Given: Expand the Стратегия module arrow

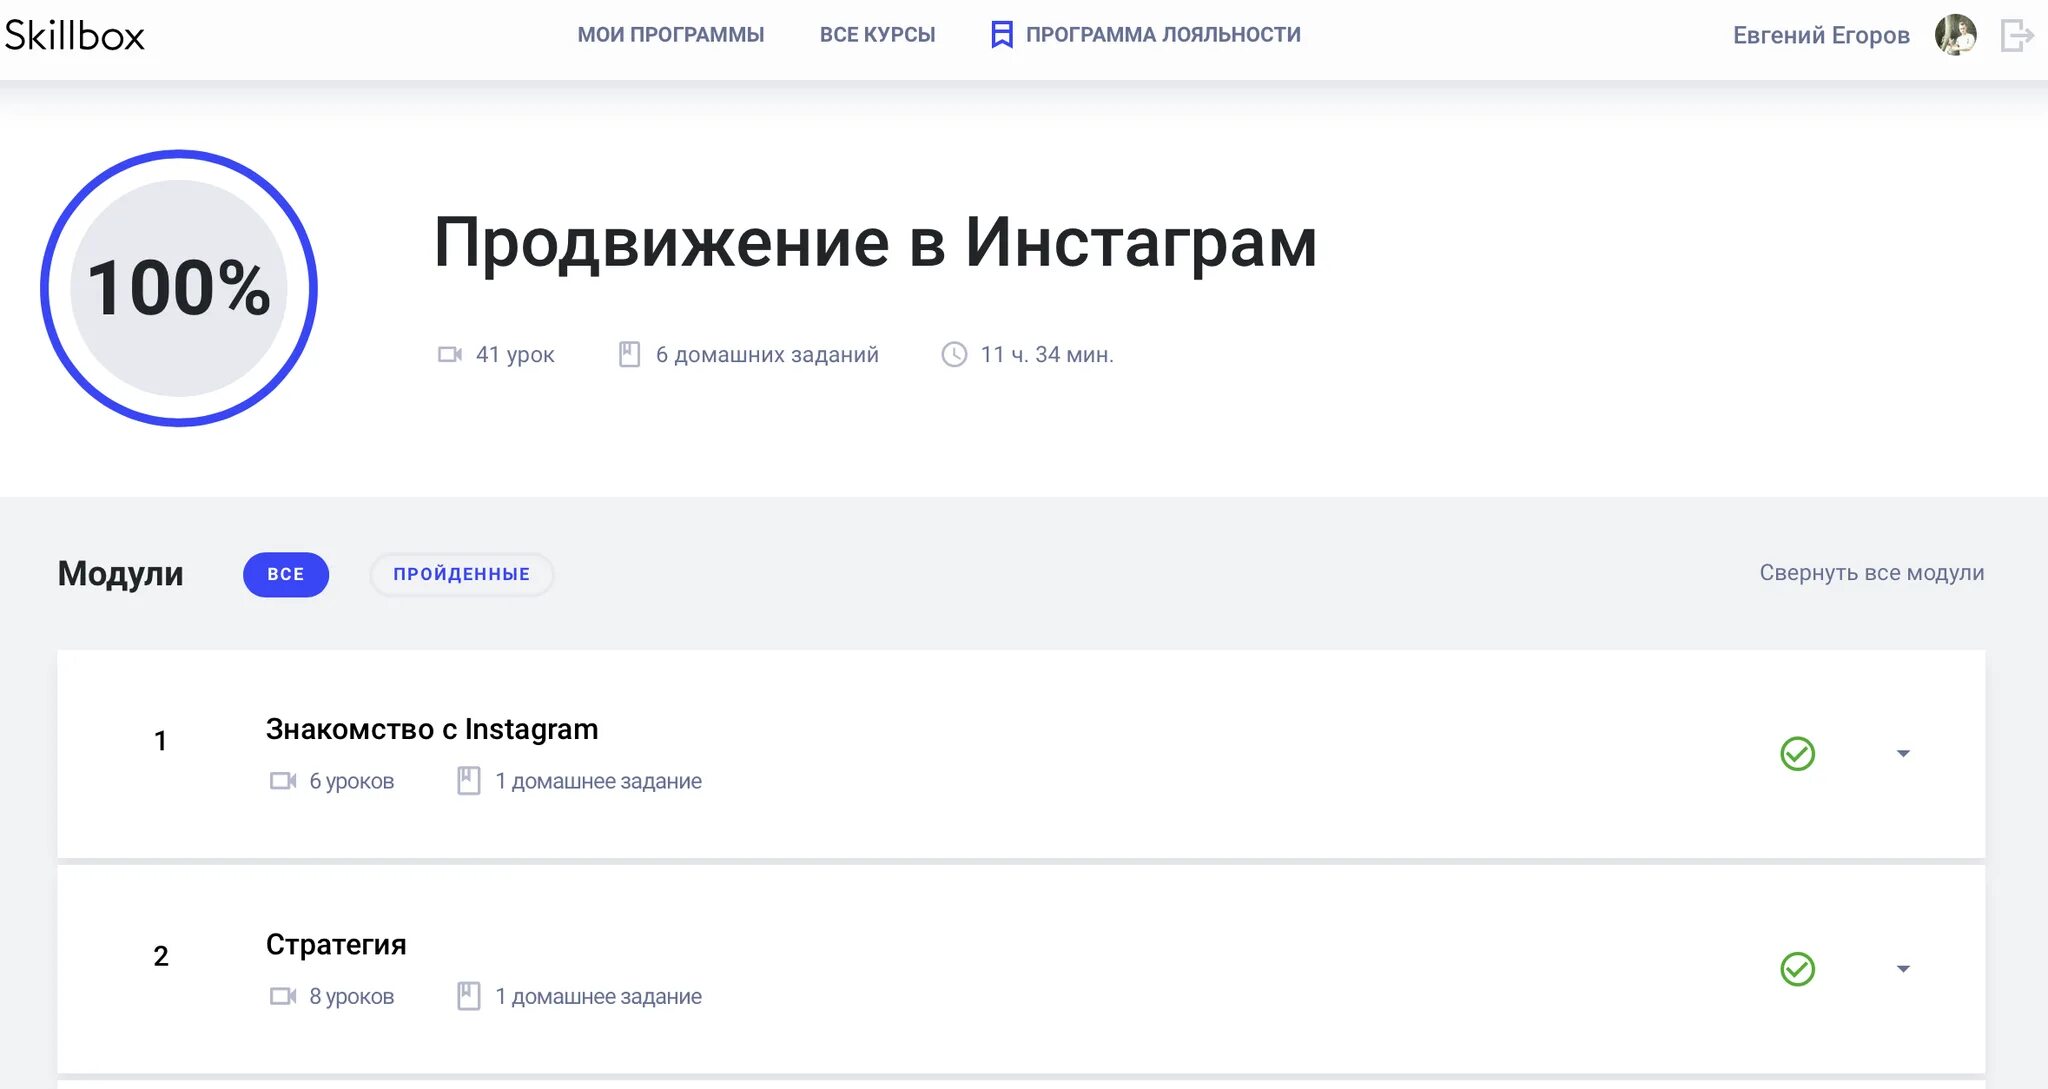Looking at the screenshot, I should [1903, 969].
